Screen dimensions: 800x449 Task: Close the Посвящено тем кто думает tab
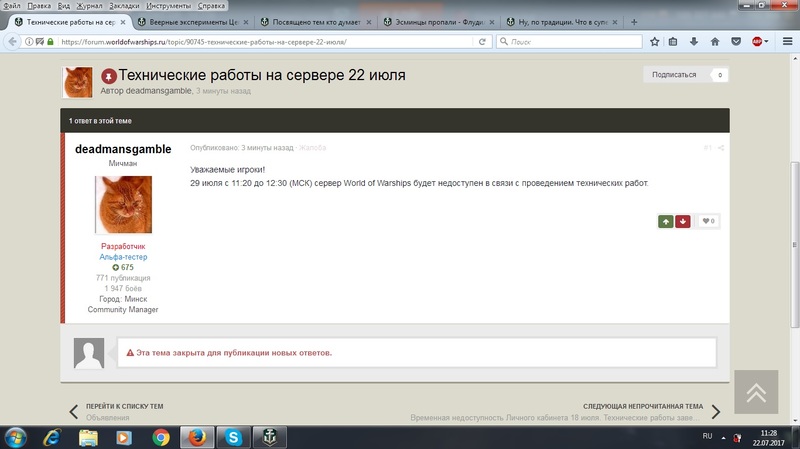click(x=369, y=22)
